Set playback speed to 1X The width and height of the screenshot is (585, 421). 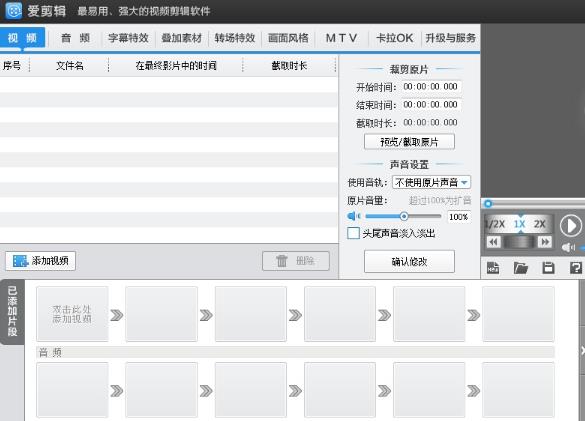pyautogui.click(x=519, y=224)
